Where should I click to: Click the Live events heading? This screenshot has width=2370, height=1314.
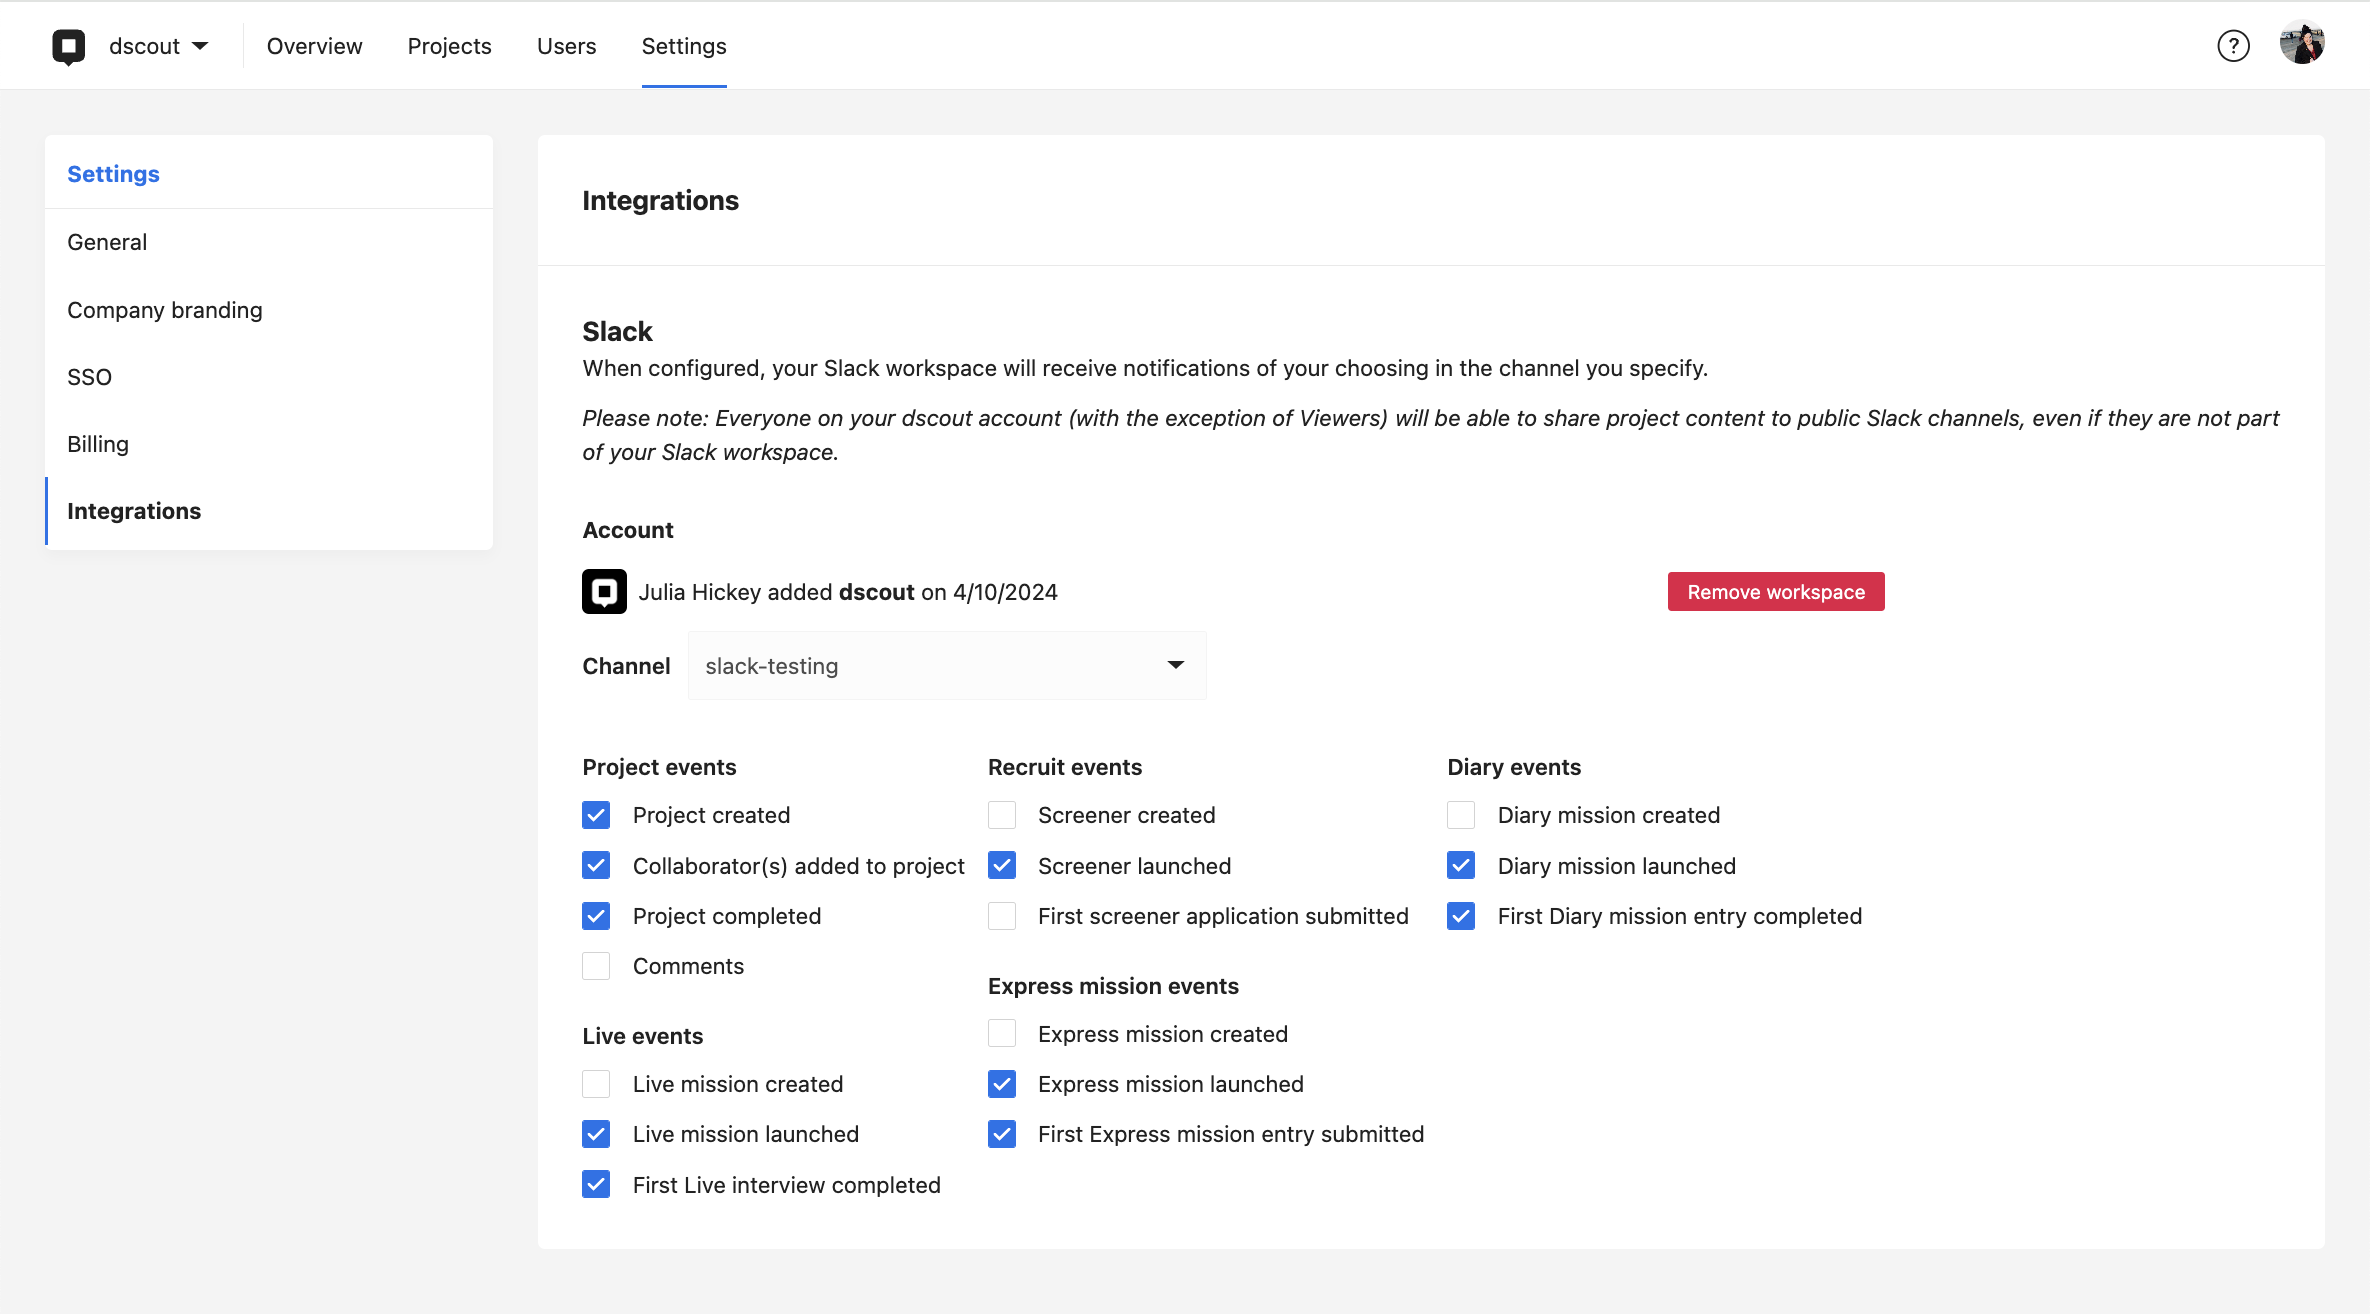click(x=643, y=1036)
